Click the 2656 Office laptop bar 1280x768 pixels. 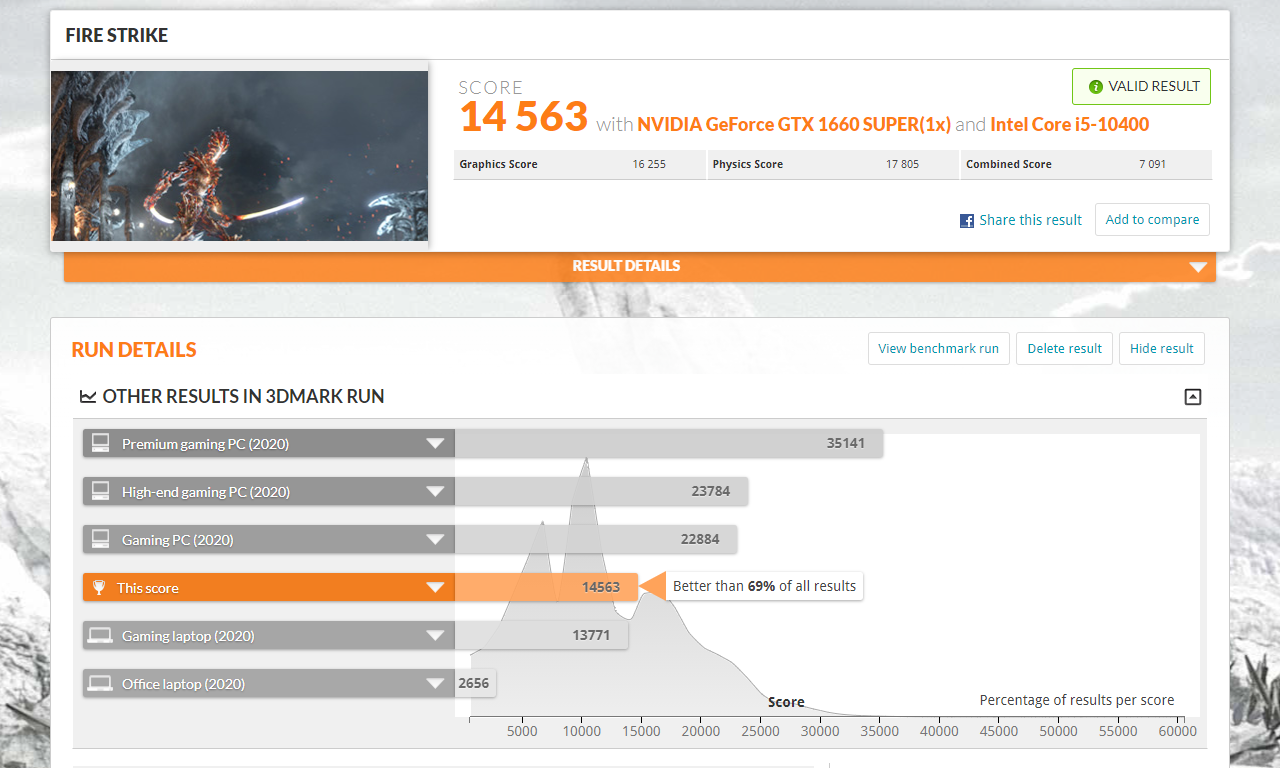coord(476,684)
